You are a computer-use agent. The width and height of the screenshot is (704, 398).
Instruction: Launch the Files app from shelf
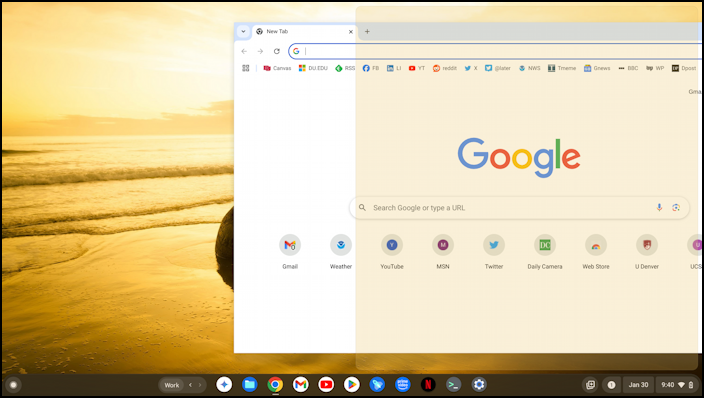tap(250, 385)
